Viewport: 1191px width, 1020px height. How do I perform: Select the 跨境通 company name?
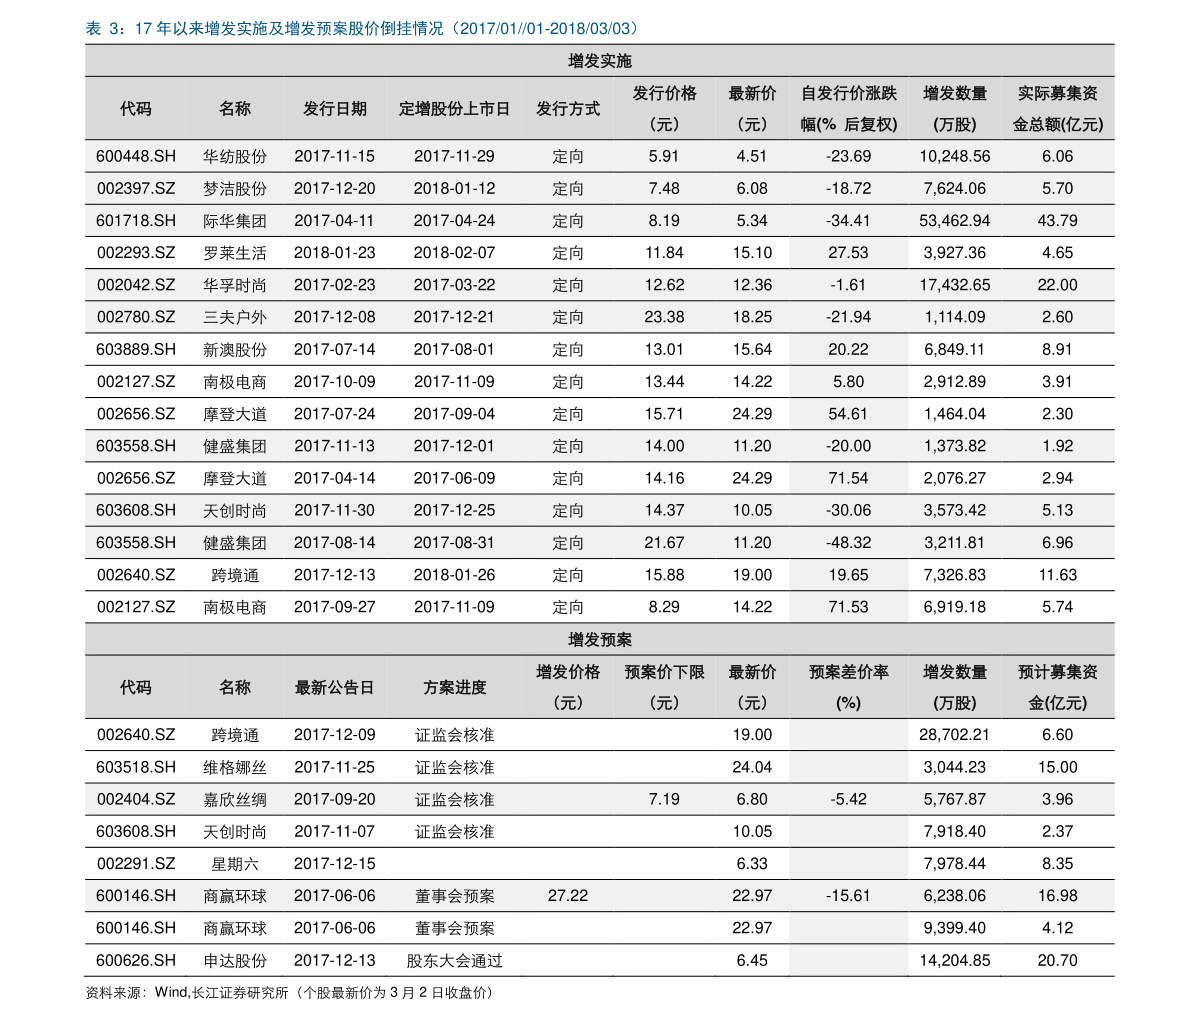click(237, 733)
